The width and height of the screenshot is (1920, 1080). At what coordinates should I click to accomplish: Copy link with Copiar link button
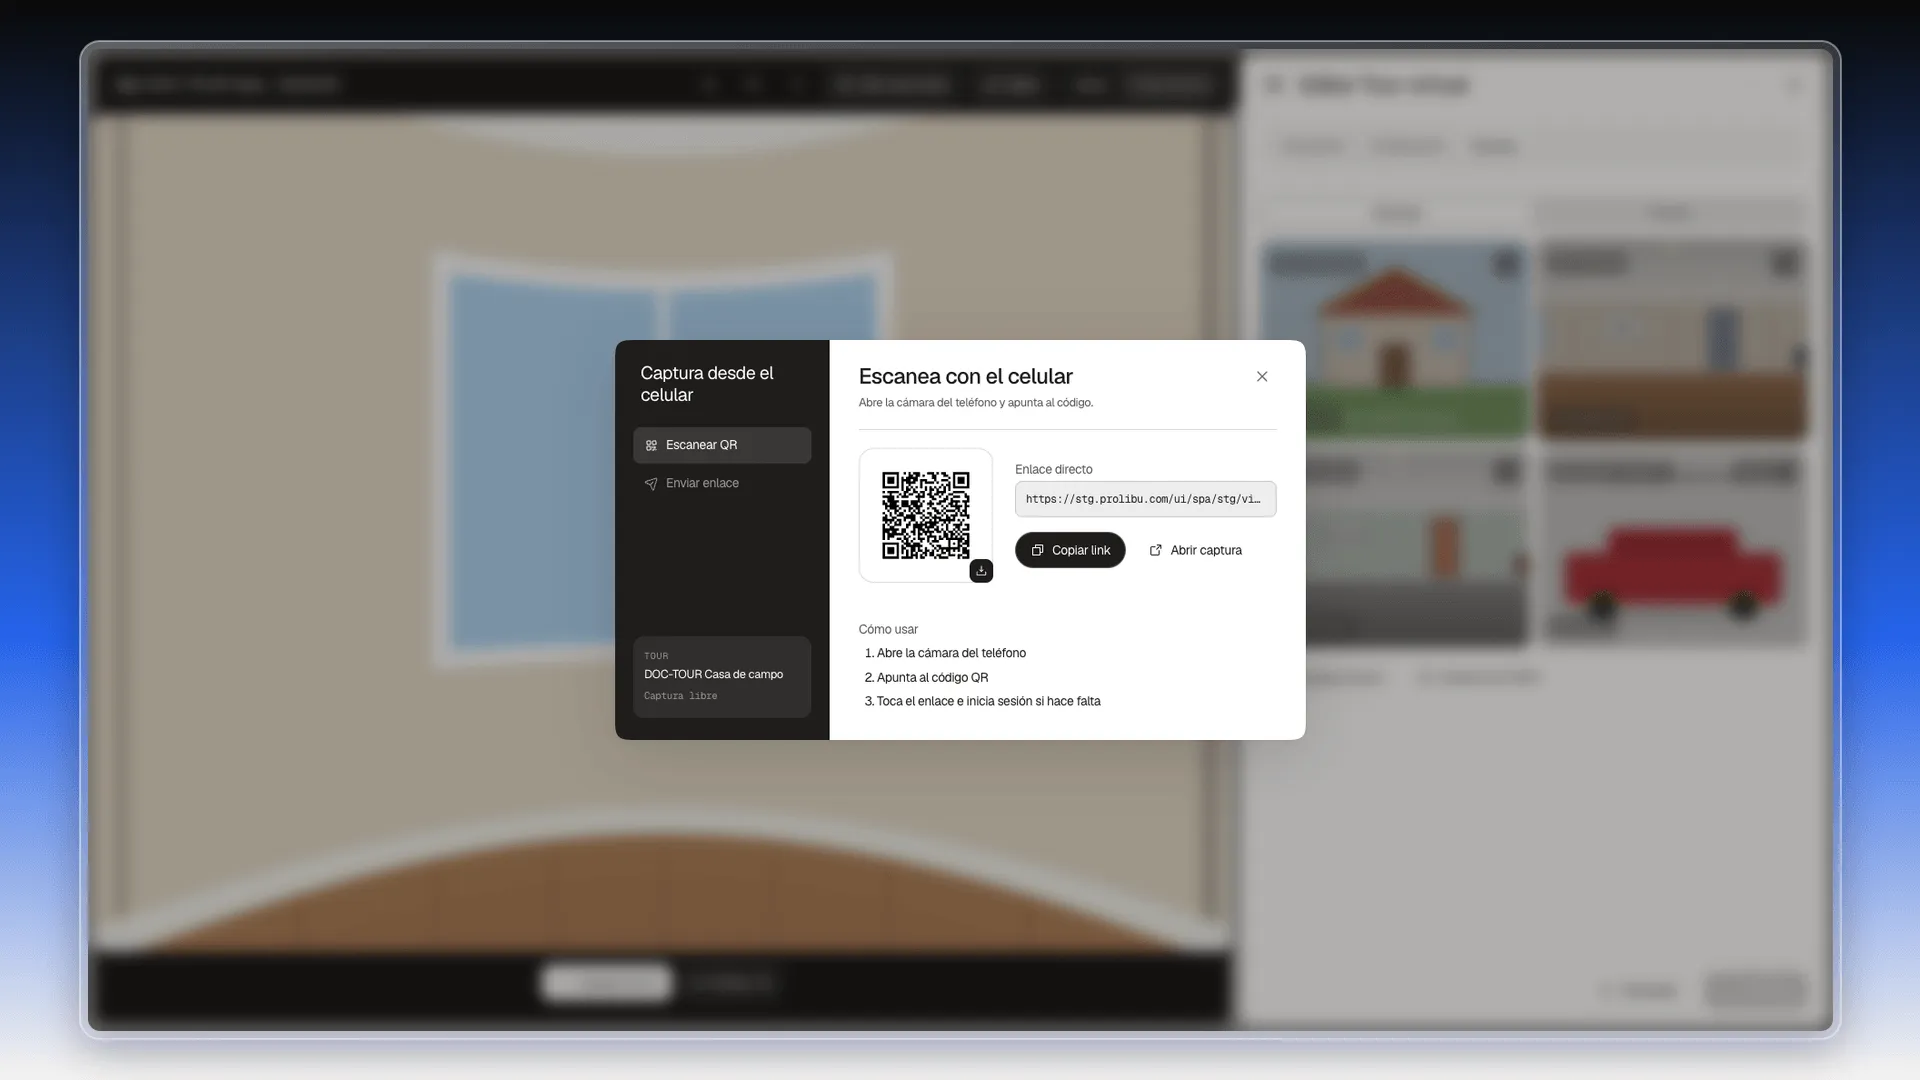1070,550
